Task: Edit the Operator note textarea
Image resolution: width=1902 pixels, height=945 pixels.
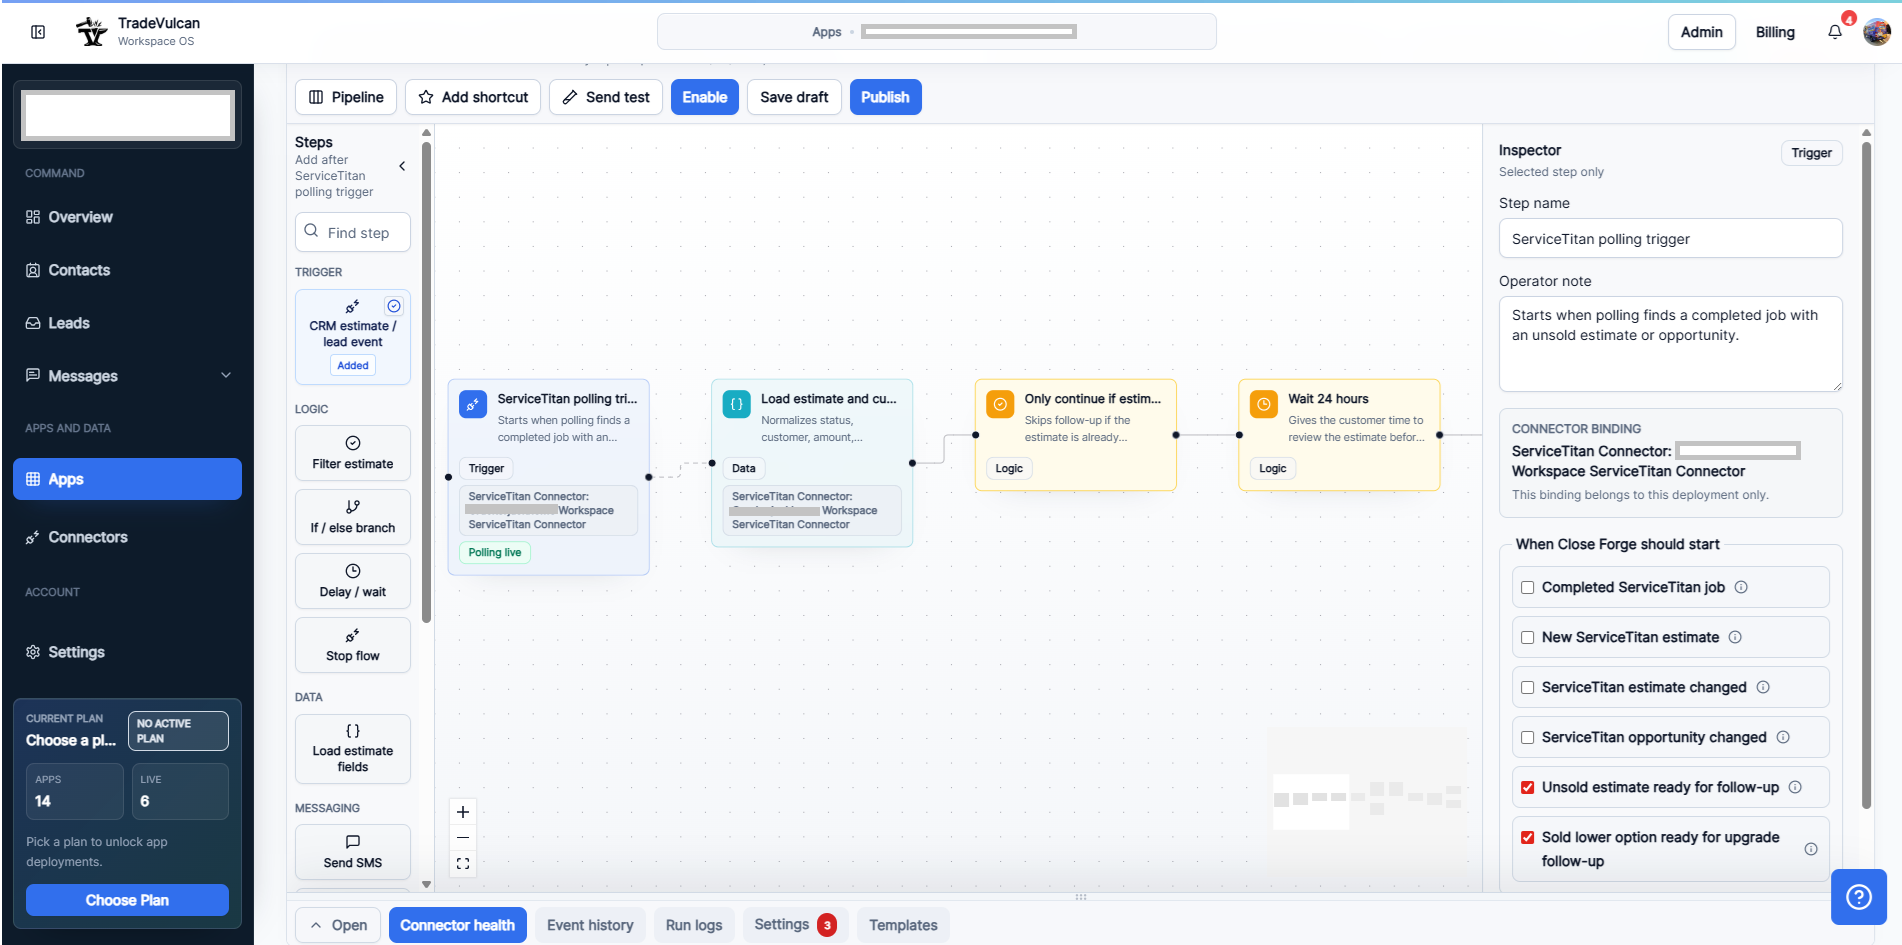Action: coord(1670,344)
